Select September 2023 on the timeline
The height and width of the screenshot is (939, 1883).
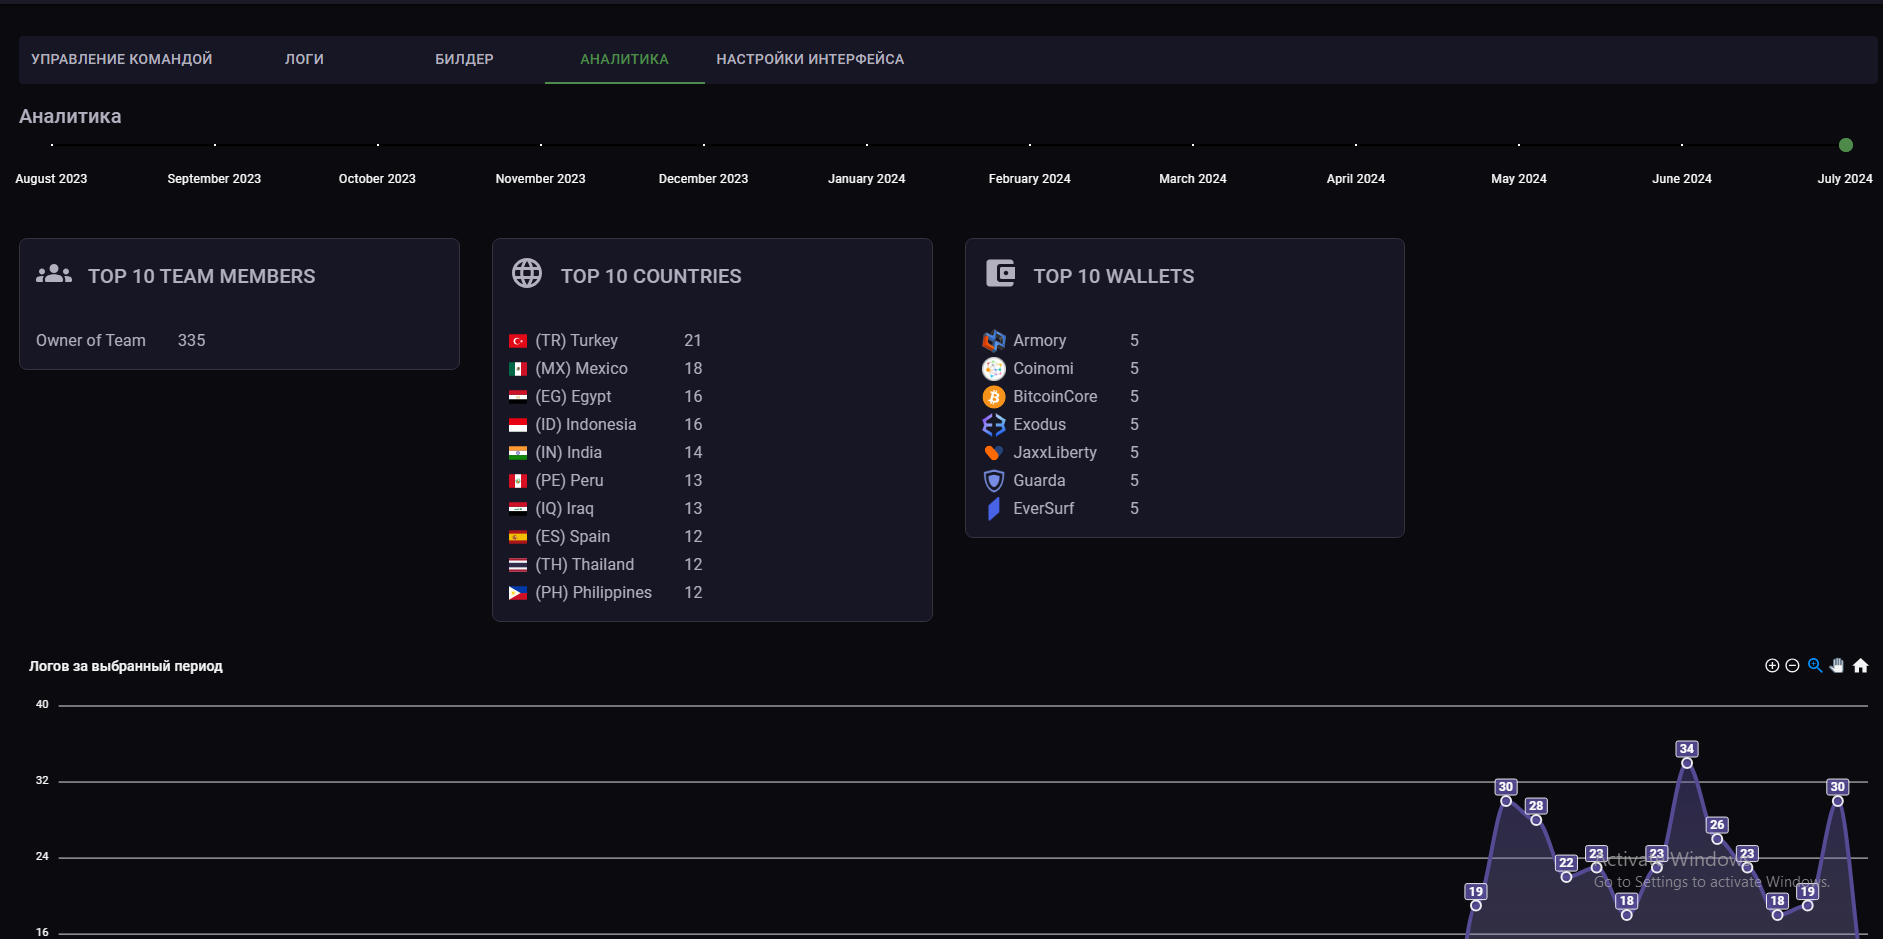tap(214, 179)
